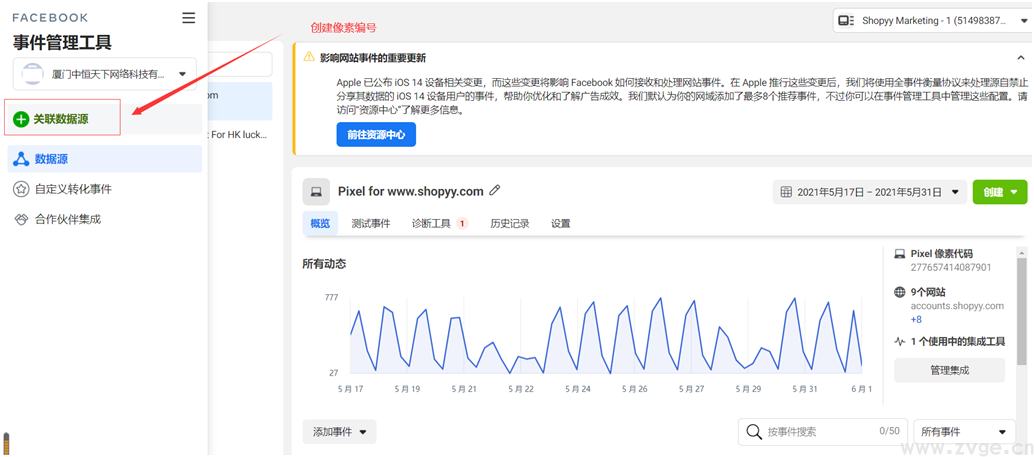The image size is (1034, 457).
Task: Click the pencil icon to rename the pixel
Action: (x=495, y=191)
